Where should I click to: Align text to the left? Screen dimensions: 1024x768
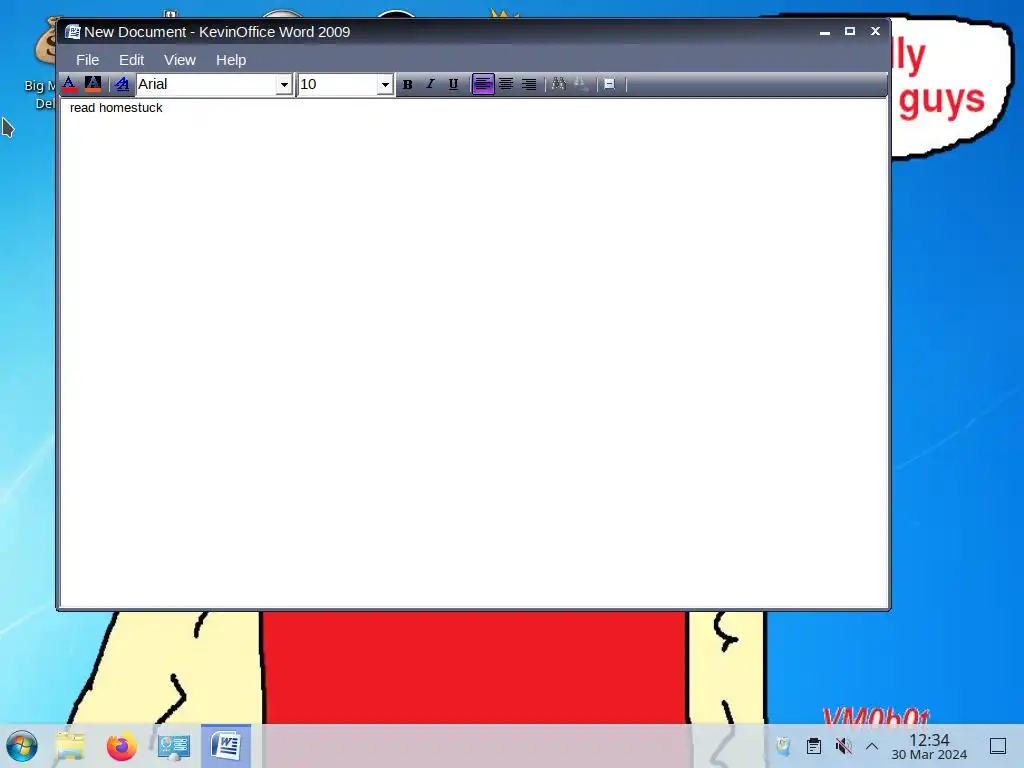pyautogui.click(x=483, y=84)
